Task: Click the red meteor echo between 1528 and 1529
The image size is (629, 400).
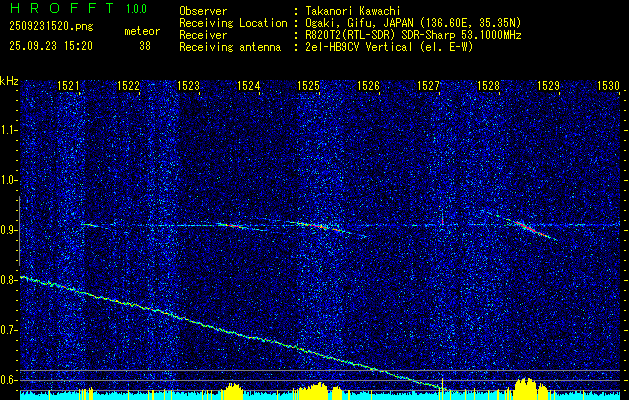Action: [530, 229]
